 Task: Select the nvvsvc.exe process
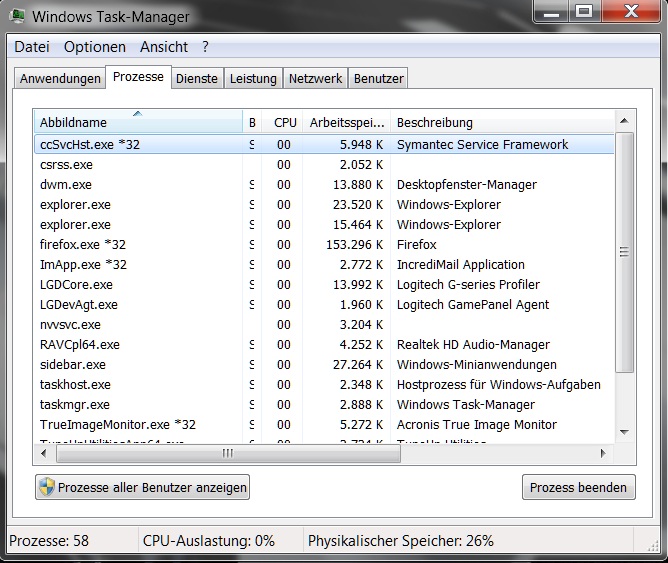click(324, 325)
